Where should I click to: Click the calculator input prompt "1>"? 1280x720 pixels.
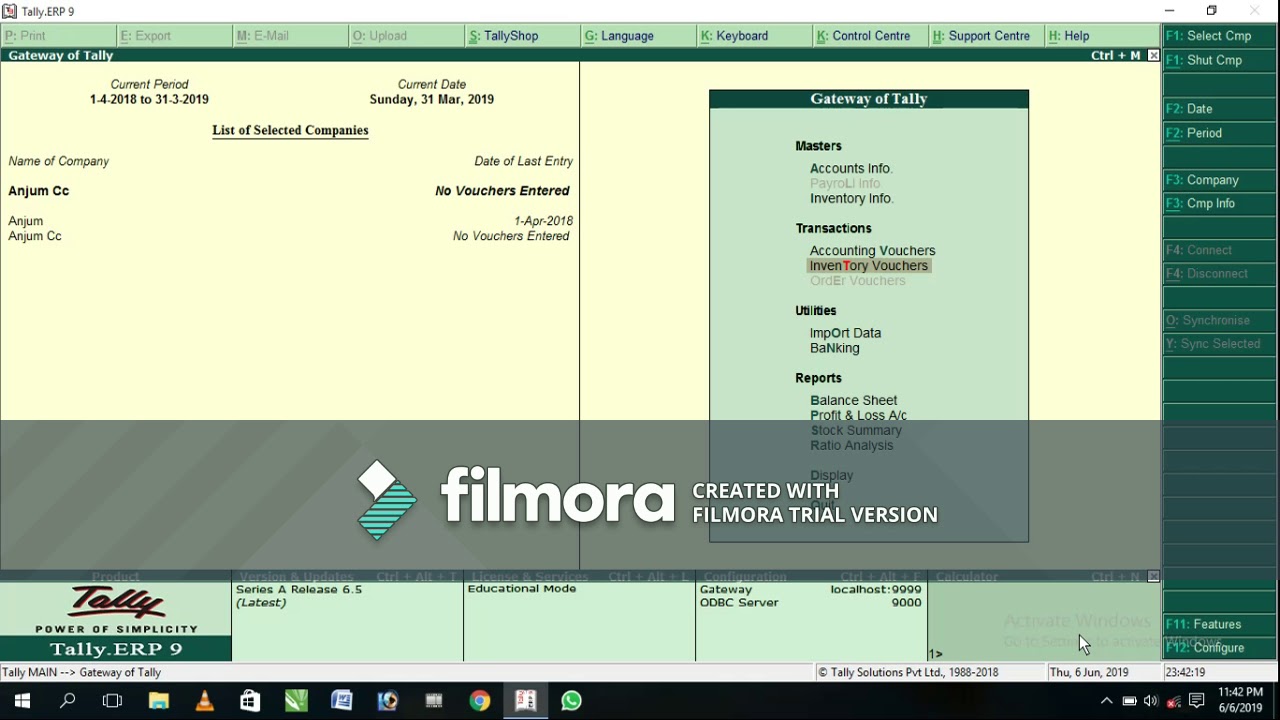936,654
